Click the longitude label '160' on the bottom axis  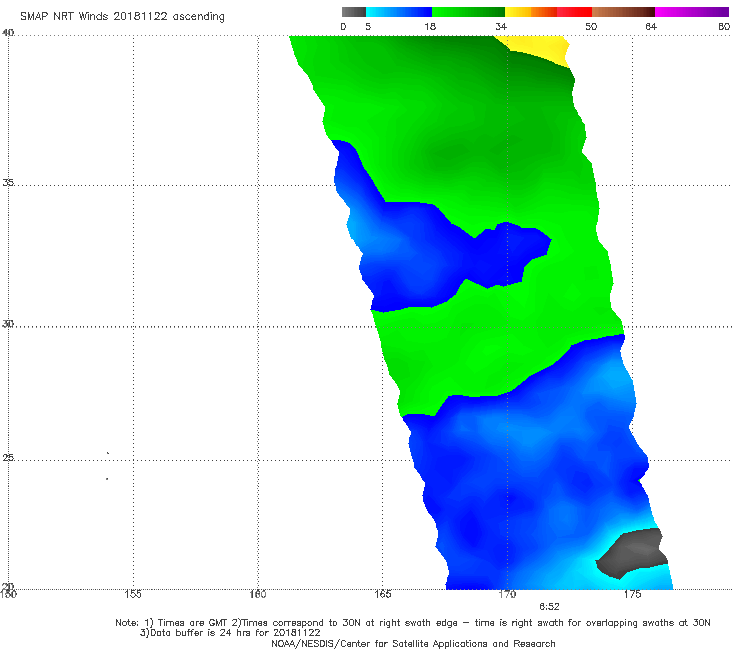click(x=258, y=594)
